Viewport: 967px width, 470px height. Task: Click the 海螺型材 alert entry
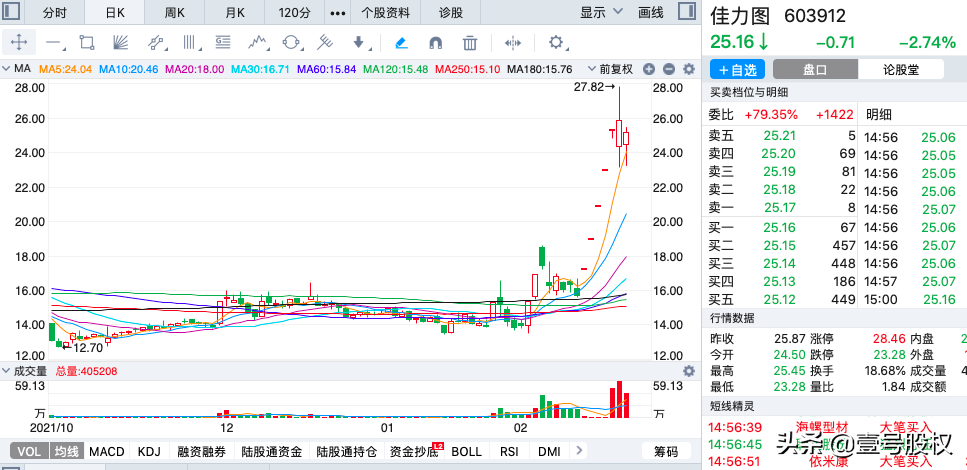822,427
